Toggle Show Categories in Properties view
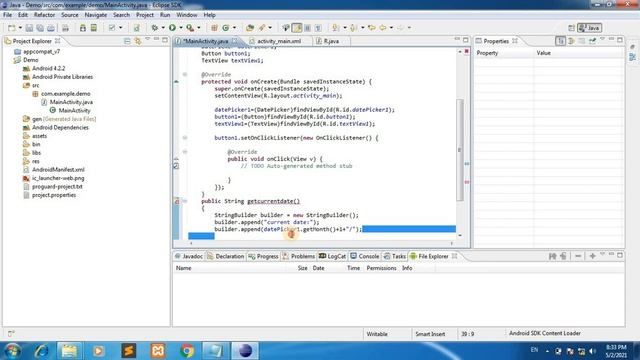 tap(560, 41)
